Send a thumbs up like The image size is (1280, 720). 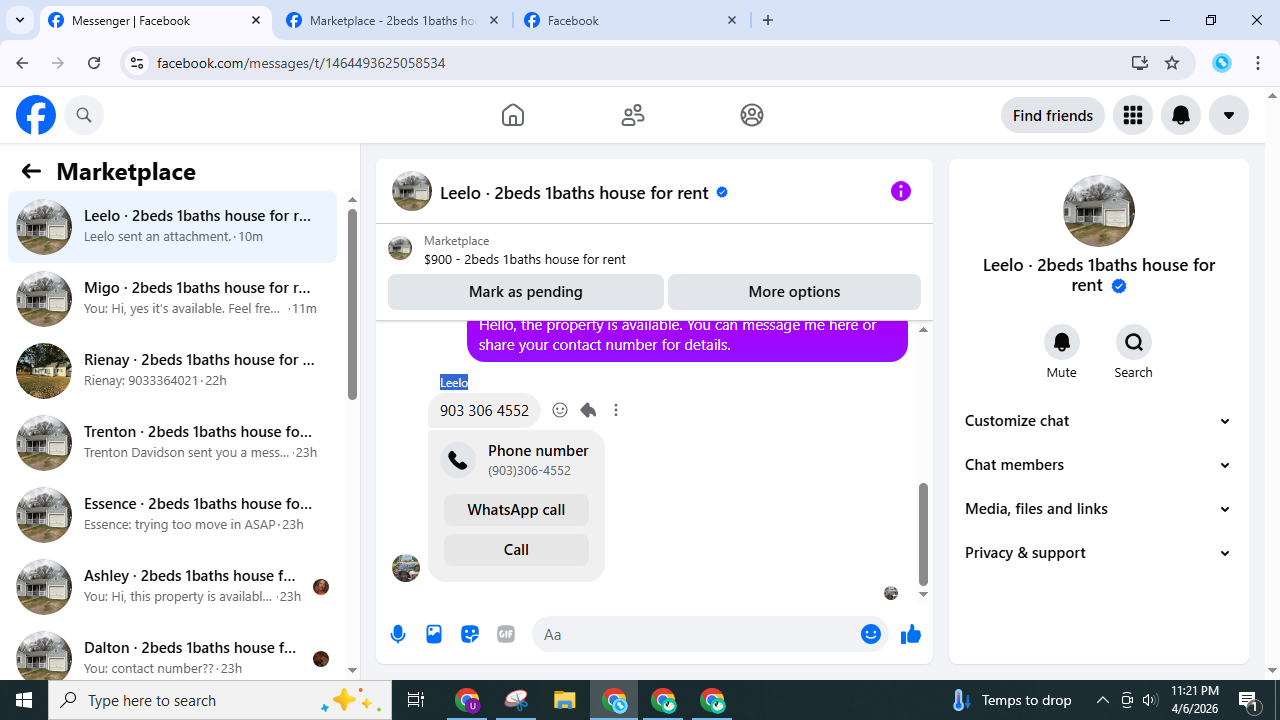pyautogui.click(x=911, y=634)
